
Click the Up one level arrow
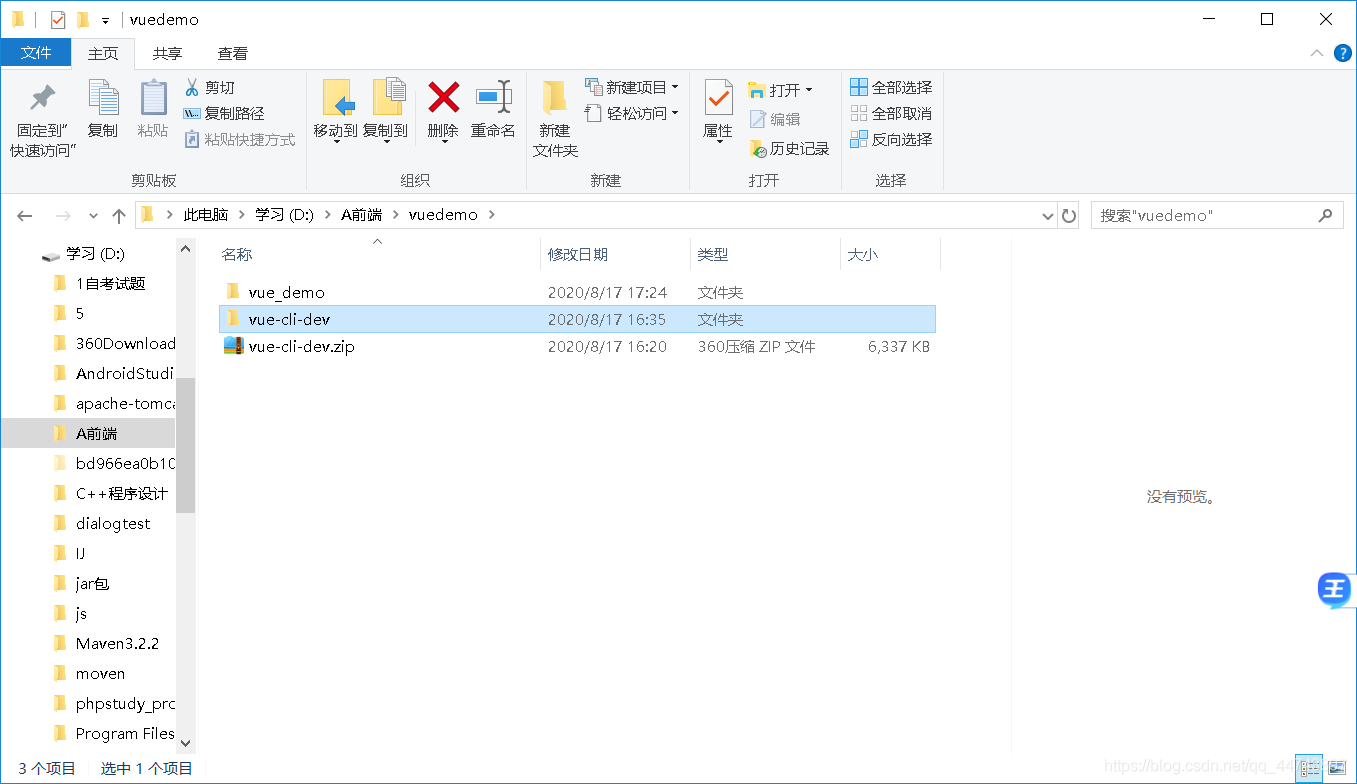coord(119,215)
